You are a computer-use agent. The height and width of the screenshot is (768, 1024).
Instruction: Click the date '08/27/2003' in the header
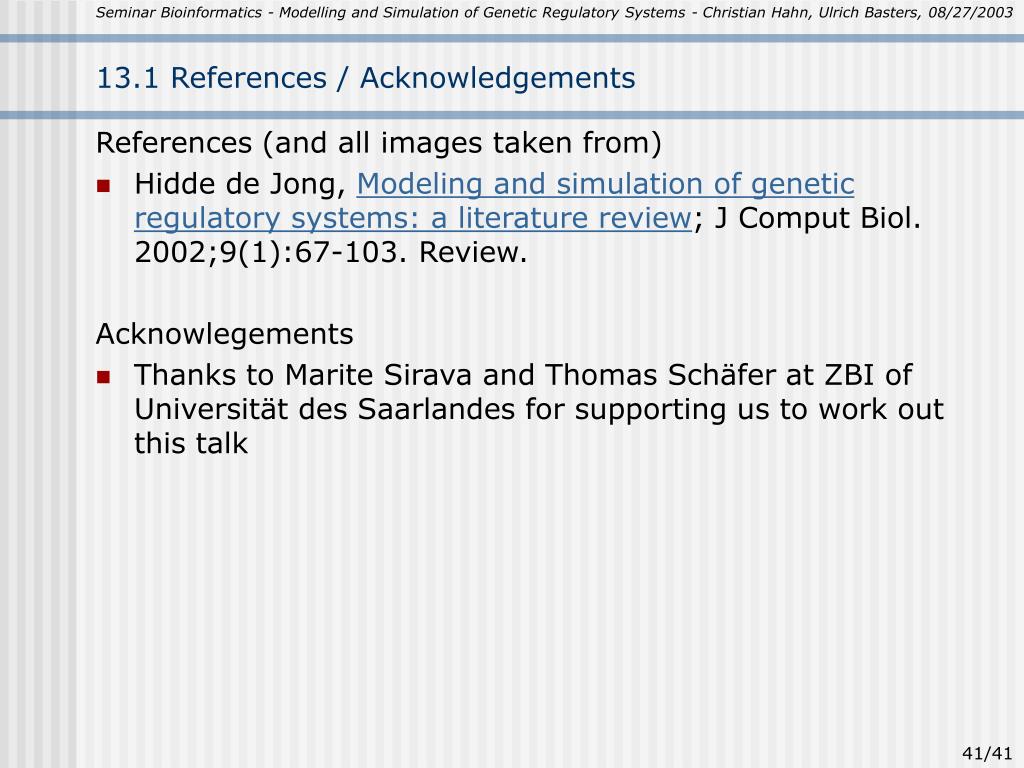(x=970, y=12)
